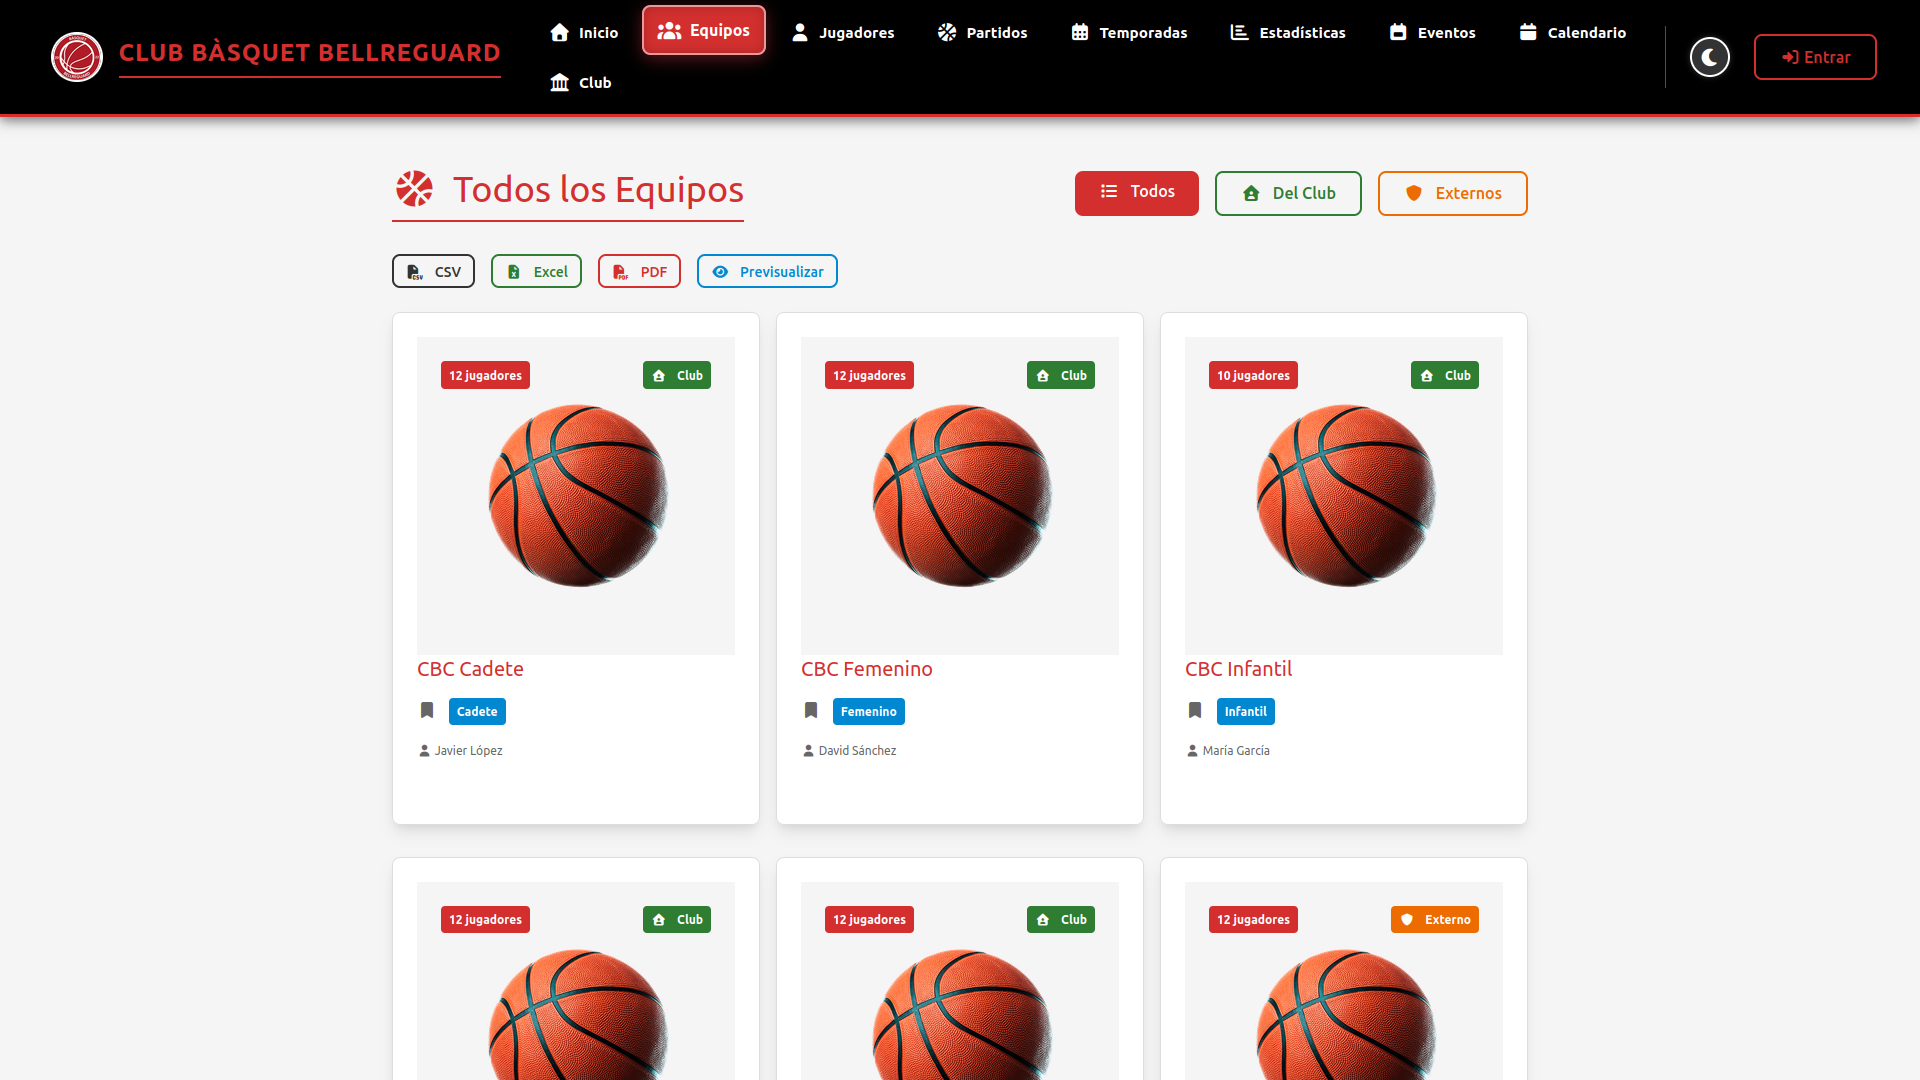Screen dimensions: 1920x1080
Task: Click the club logo emblem in header
Action: 77,57
